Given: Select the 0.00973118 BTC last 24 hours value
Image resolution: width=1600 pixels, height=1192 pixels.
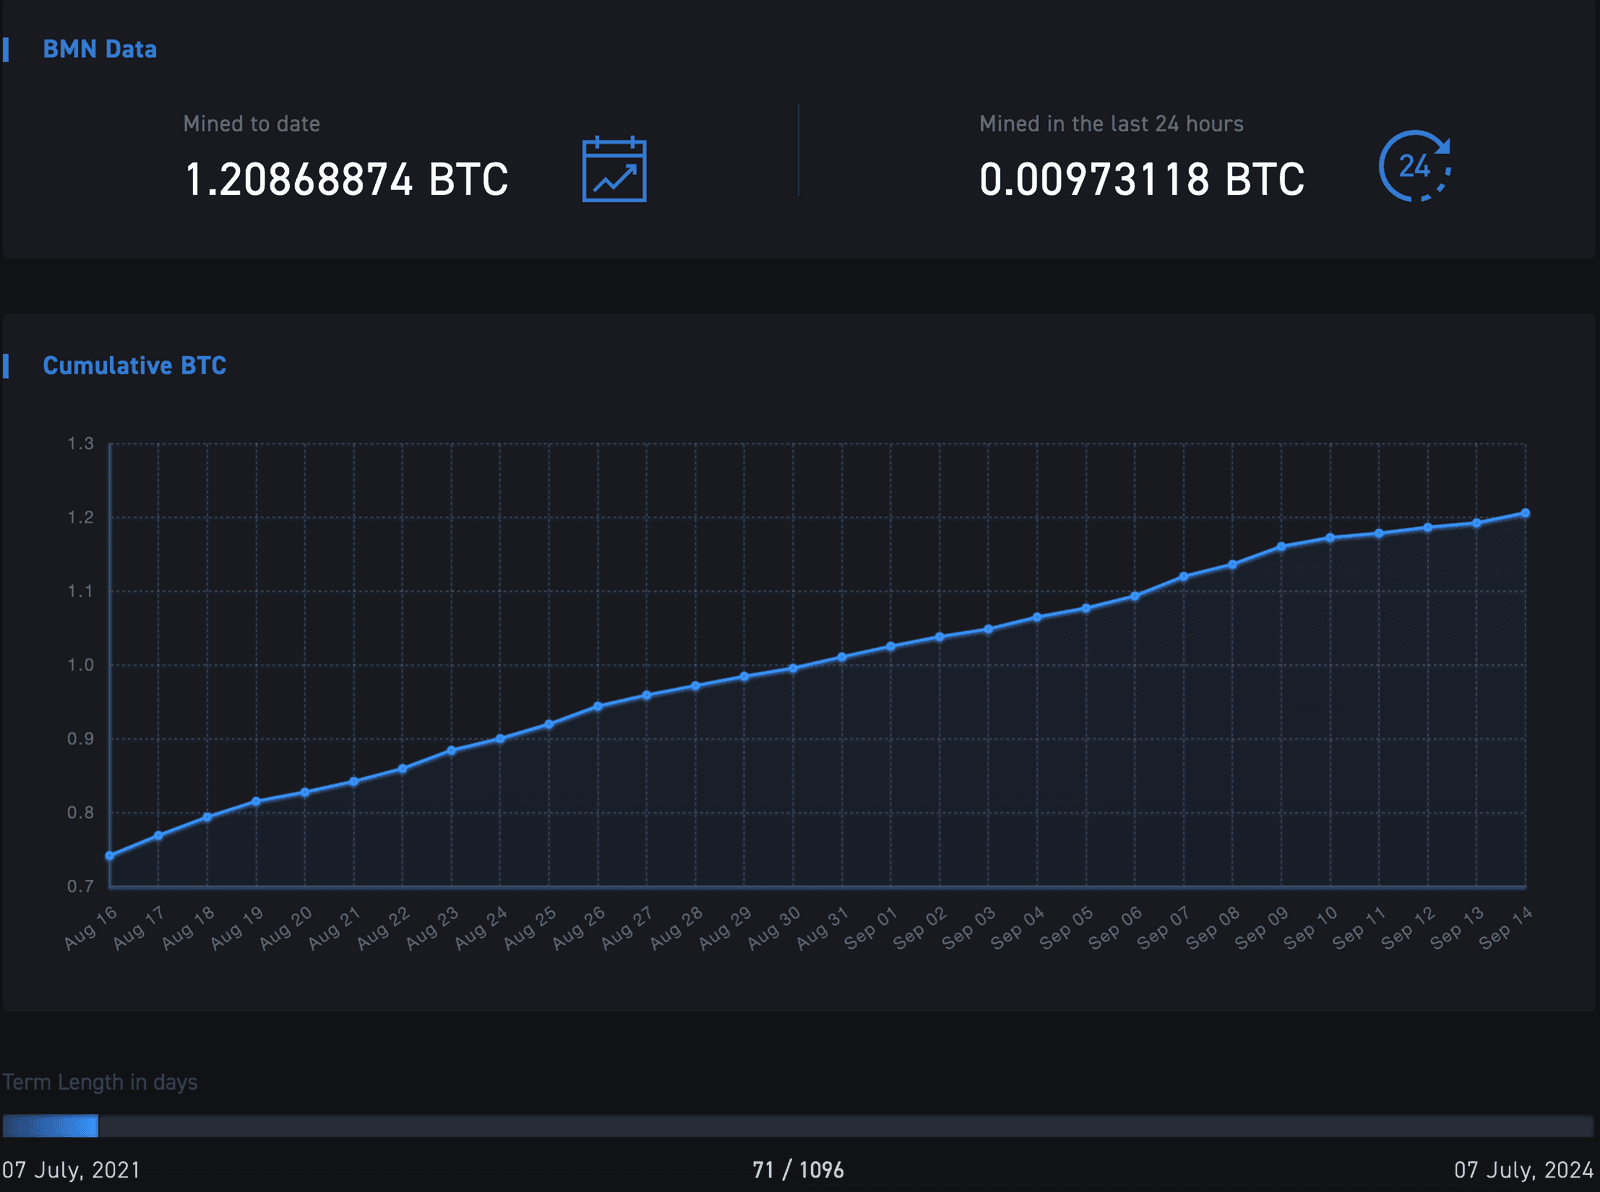Looking at the screenshot, I should pos(1141,180).
